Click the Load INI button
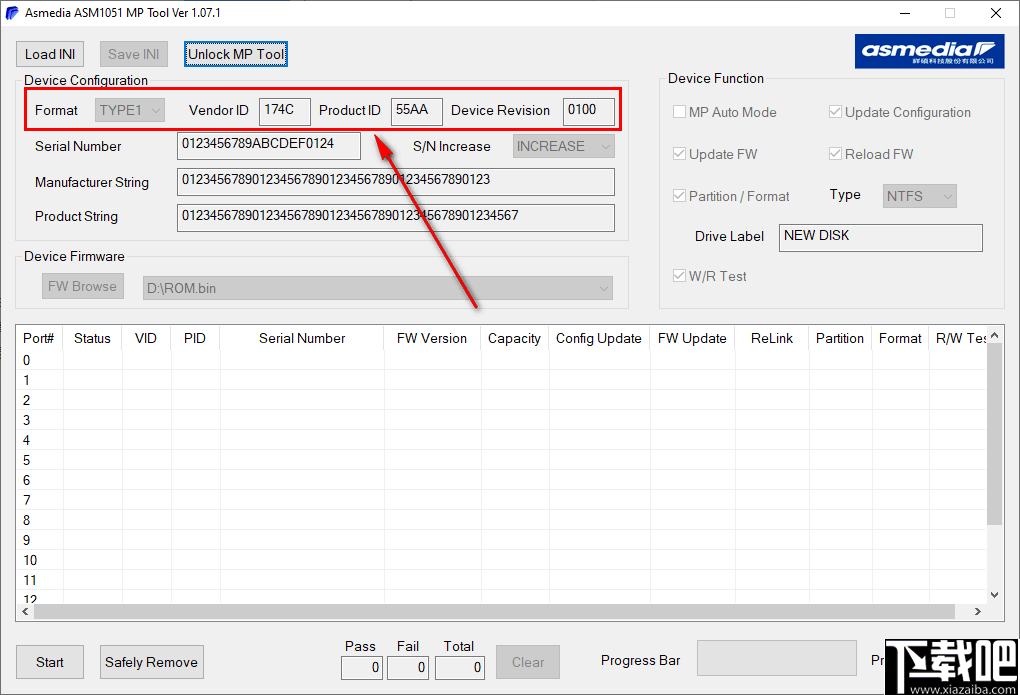Image resolution: width=1020 pixels, height=695 pixels. click(x=49, y=54)
